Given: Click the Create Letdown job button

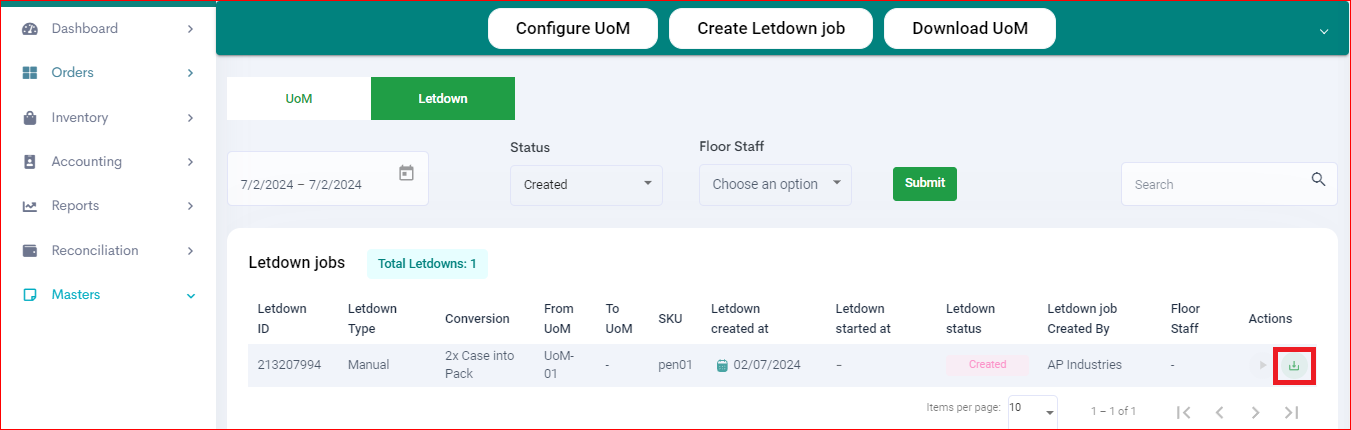Looking at the screenshot, I should [x=771, y=28].
